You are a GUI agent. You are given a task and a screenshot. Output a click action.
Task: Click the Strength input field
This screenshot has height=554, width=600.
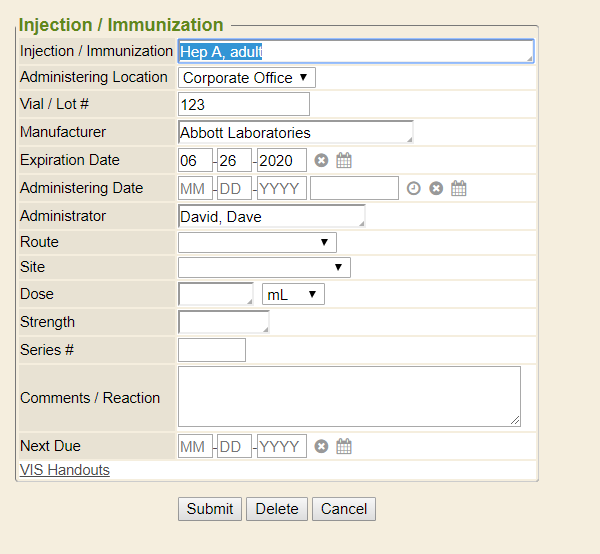223,322
